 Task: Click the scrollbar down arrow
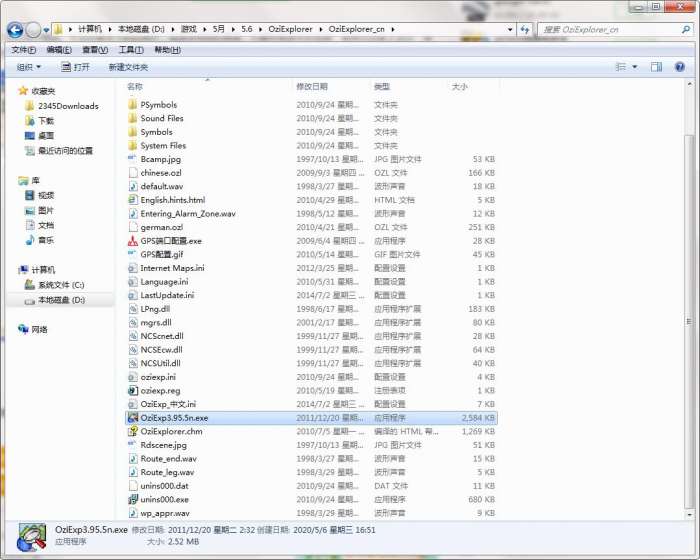point(689,514)
